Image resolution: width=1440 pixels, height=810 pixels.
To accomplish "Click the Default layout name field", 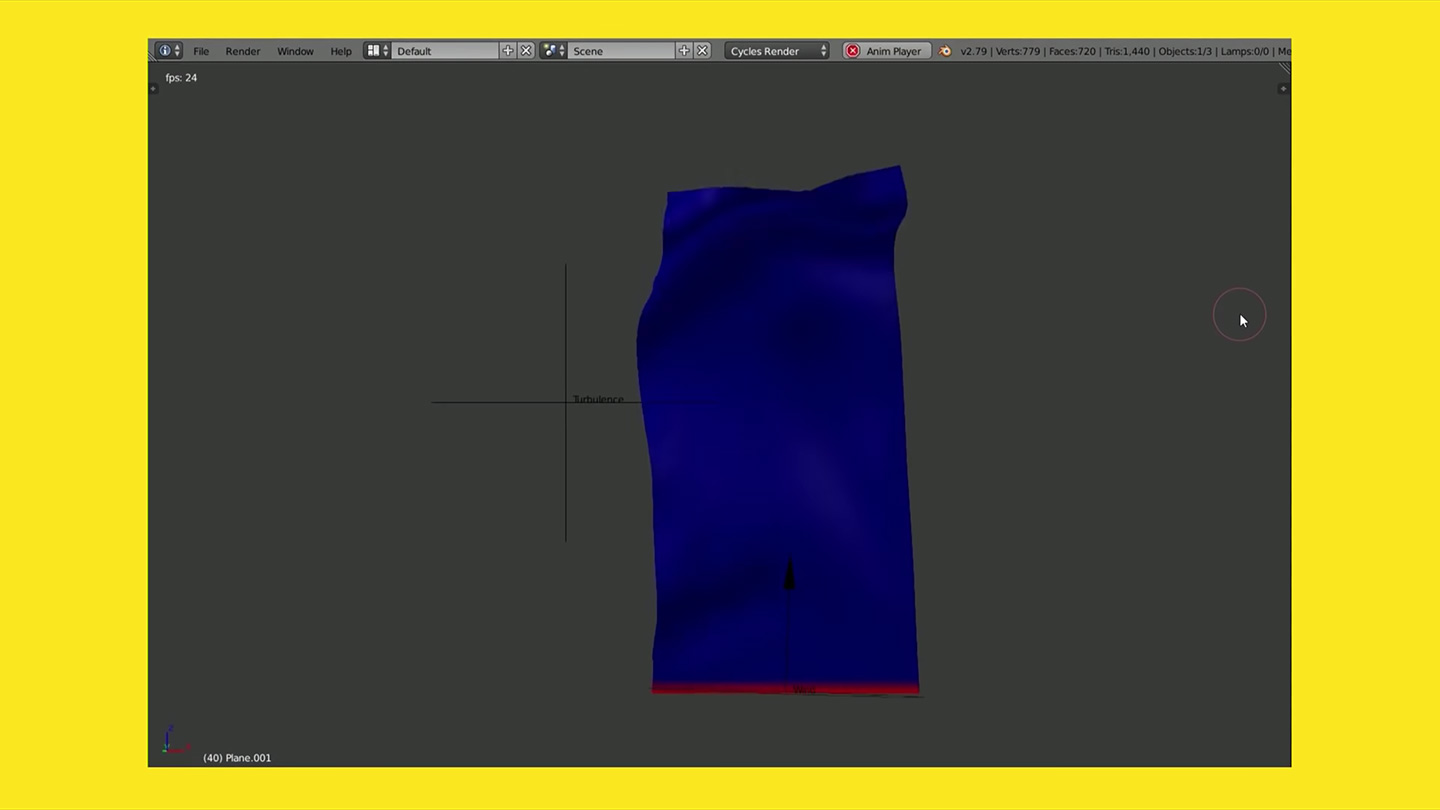I will [445, 50].
